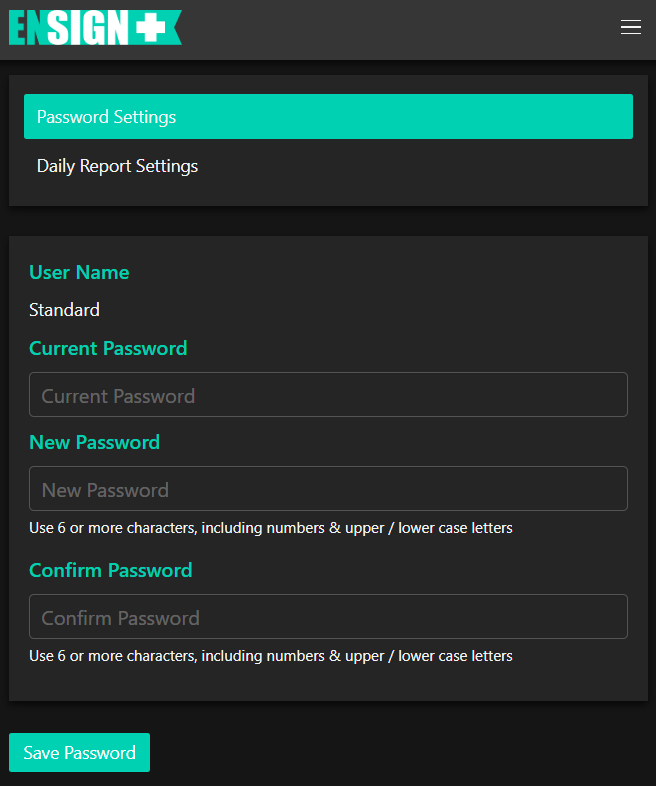656x786 pixels.
Task: Click the New Password heading label
Action: click(94, 443)
